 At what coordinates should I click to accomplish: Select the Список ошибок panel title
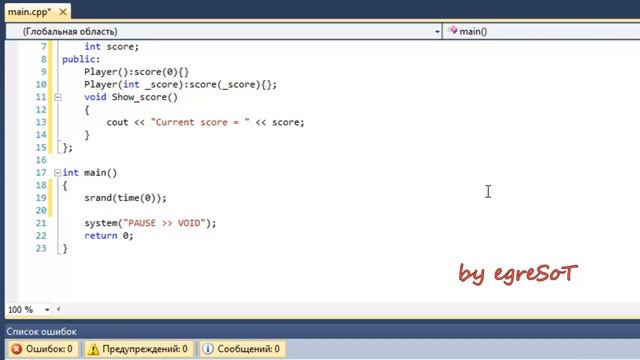[41, 331]
